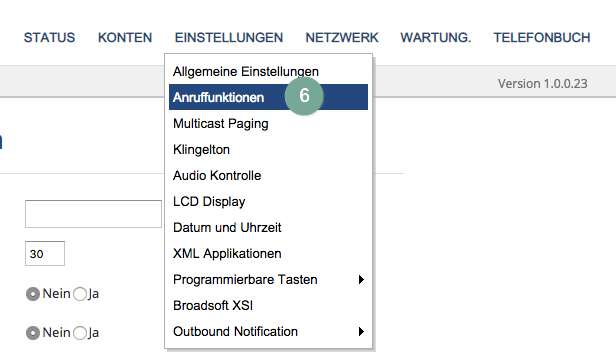Open the KONTEN menu
This screenshot has height=364, width=616.
click(125, 38)
